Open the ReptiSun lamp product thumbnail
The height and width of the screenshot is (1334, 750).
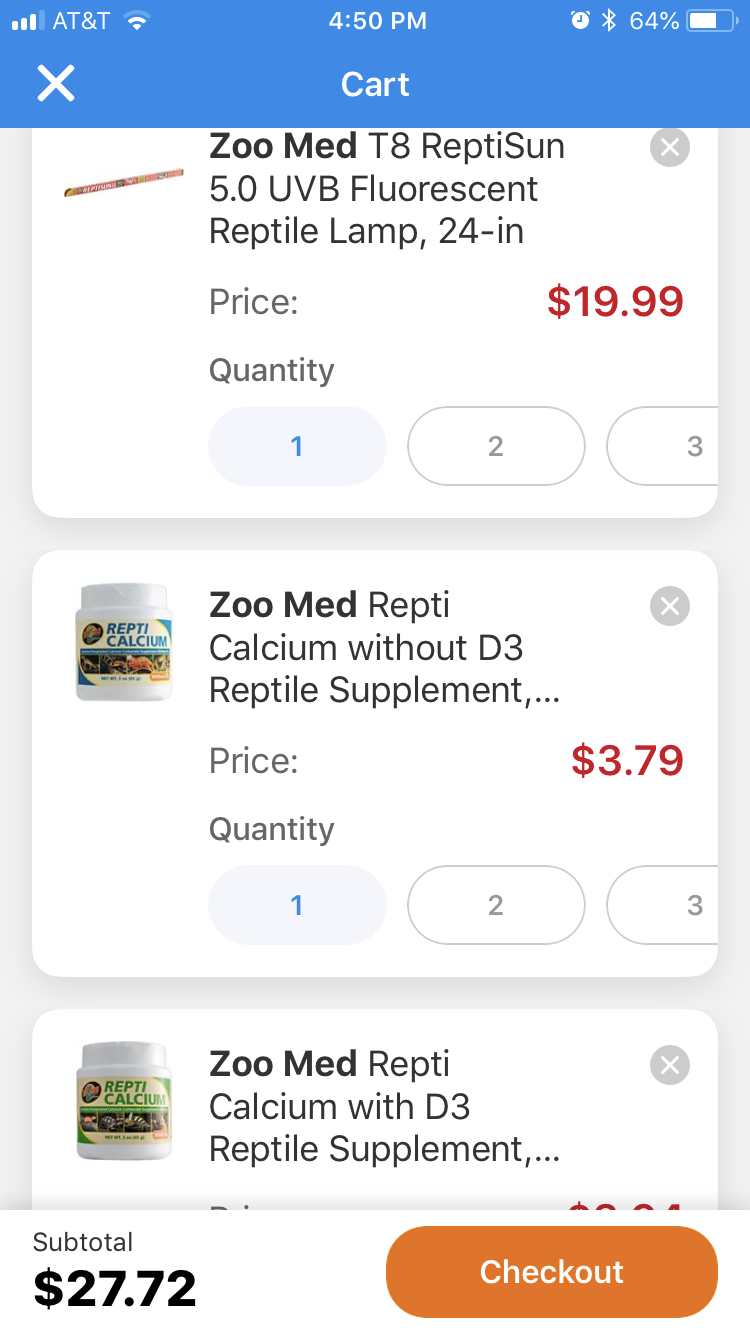(x=123, y=186)
